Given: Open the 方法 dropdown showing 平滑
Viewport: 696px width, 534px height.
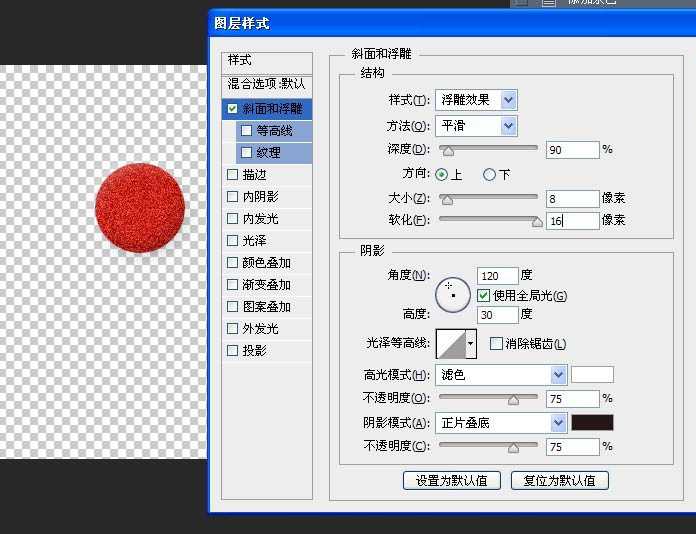Looking at the screenshot, I should [x=476, y=126].
